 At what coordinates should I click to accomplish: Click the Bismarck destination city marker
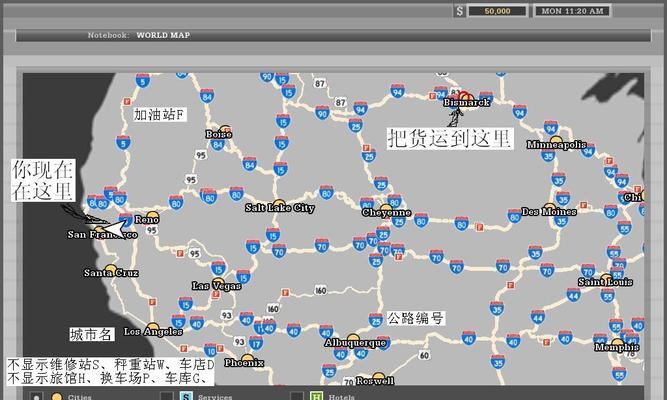coord(466,100)
